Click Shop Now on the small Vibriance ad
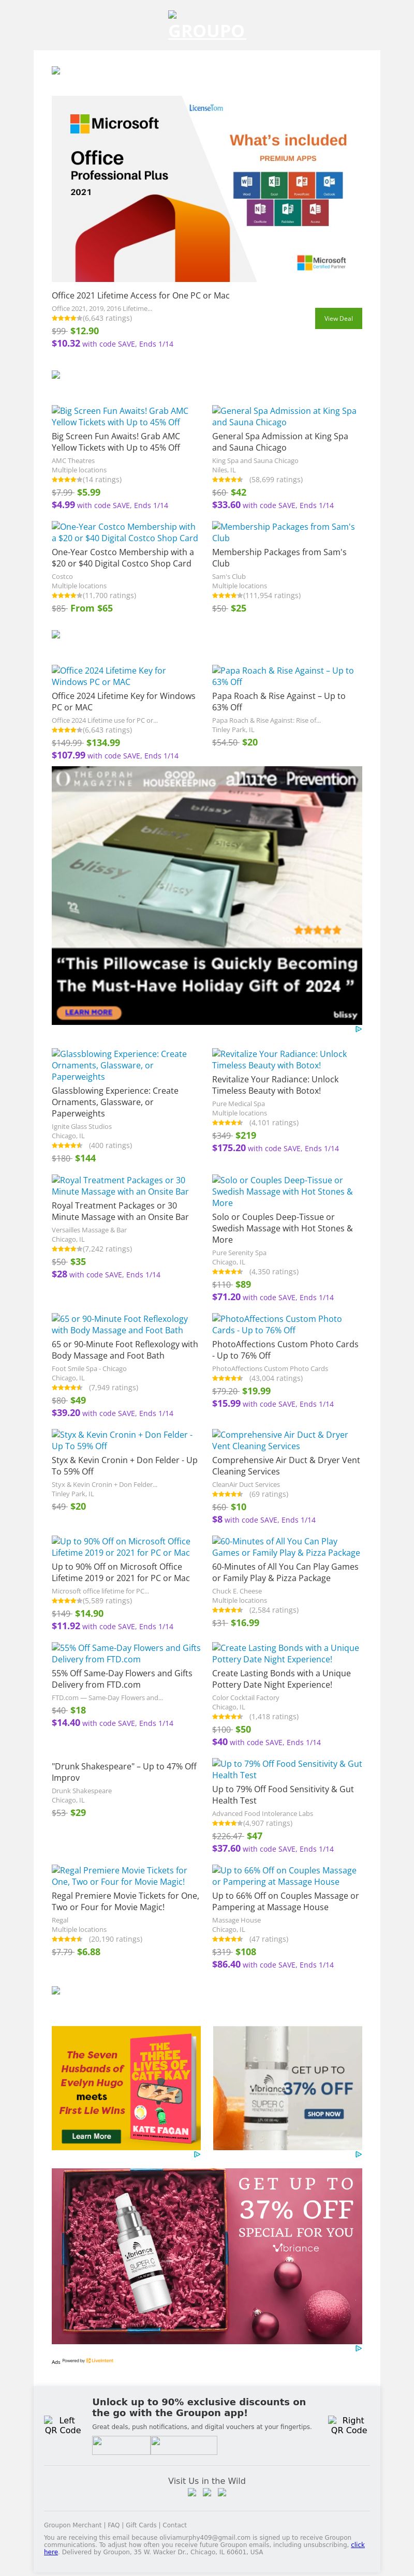The image size is (414, 2576). tap(323, 2113)
